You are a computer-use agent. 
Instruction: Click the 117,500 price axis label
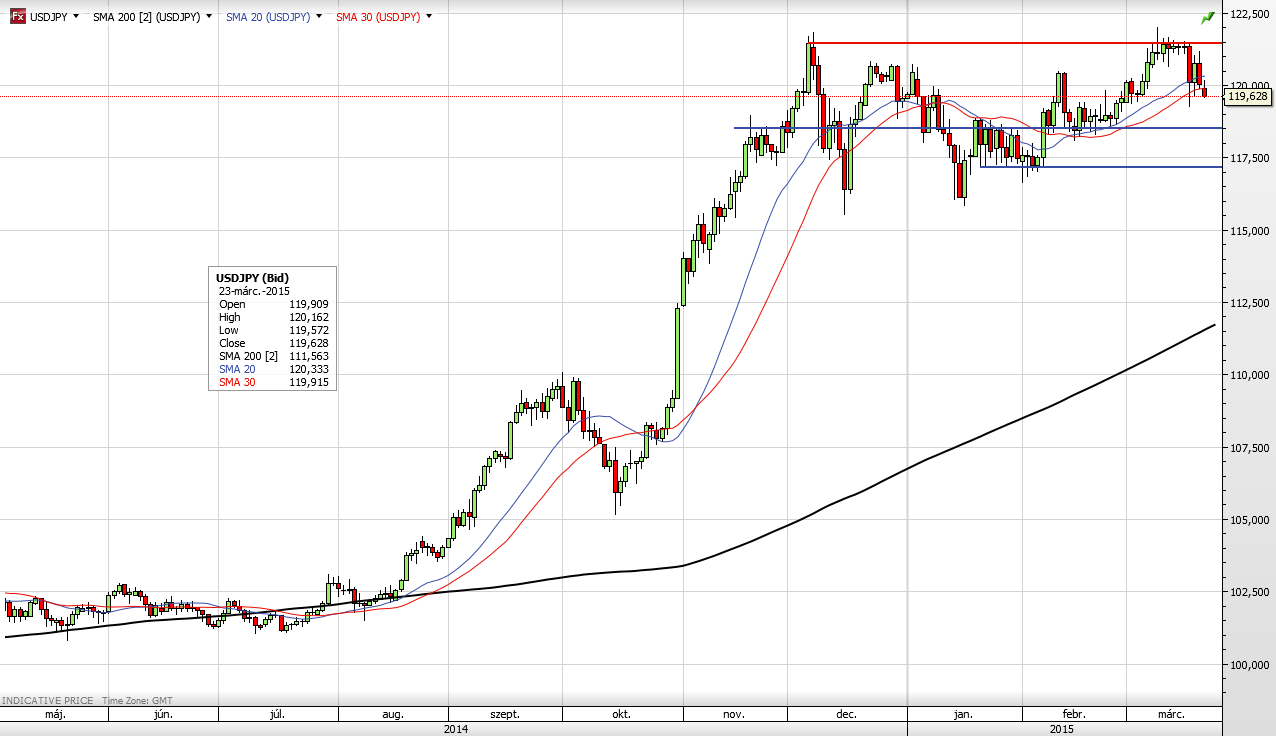click(x=1249, y=158)
